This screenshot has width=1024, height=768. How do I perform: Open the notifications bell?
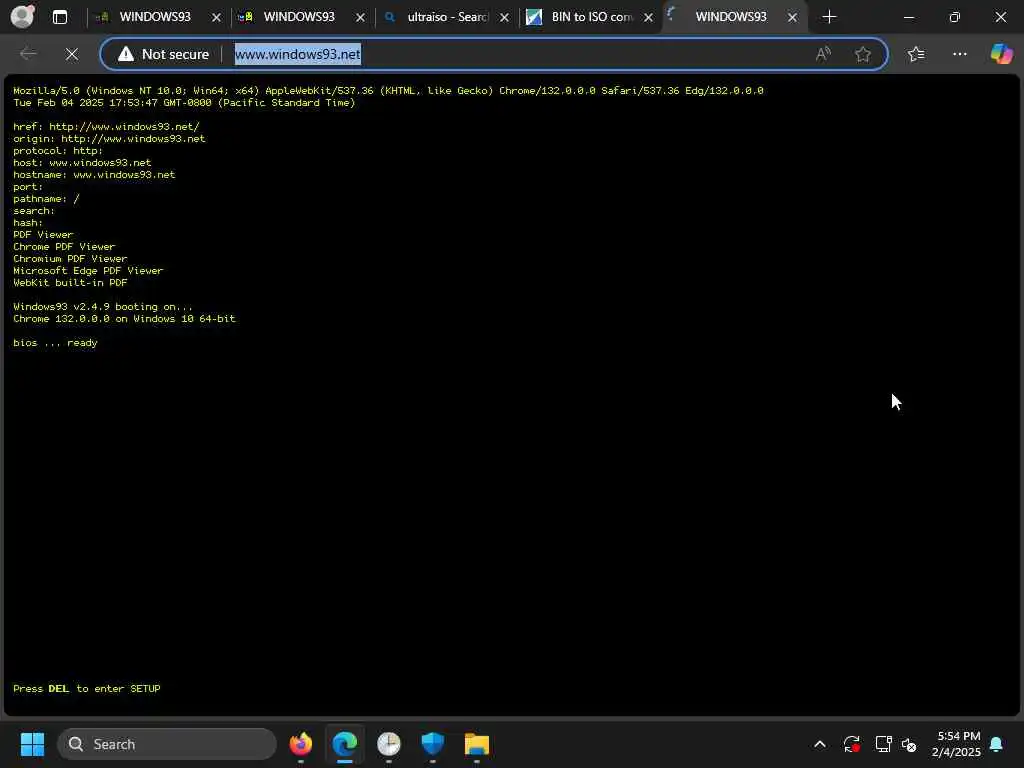997,744
